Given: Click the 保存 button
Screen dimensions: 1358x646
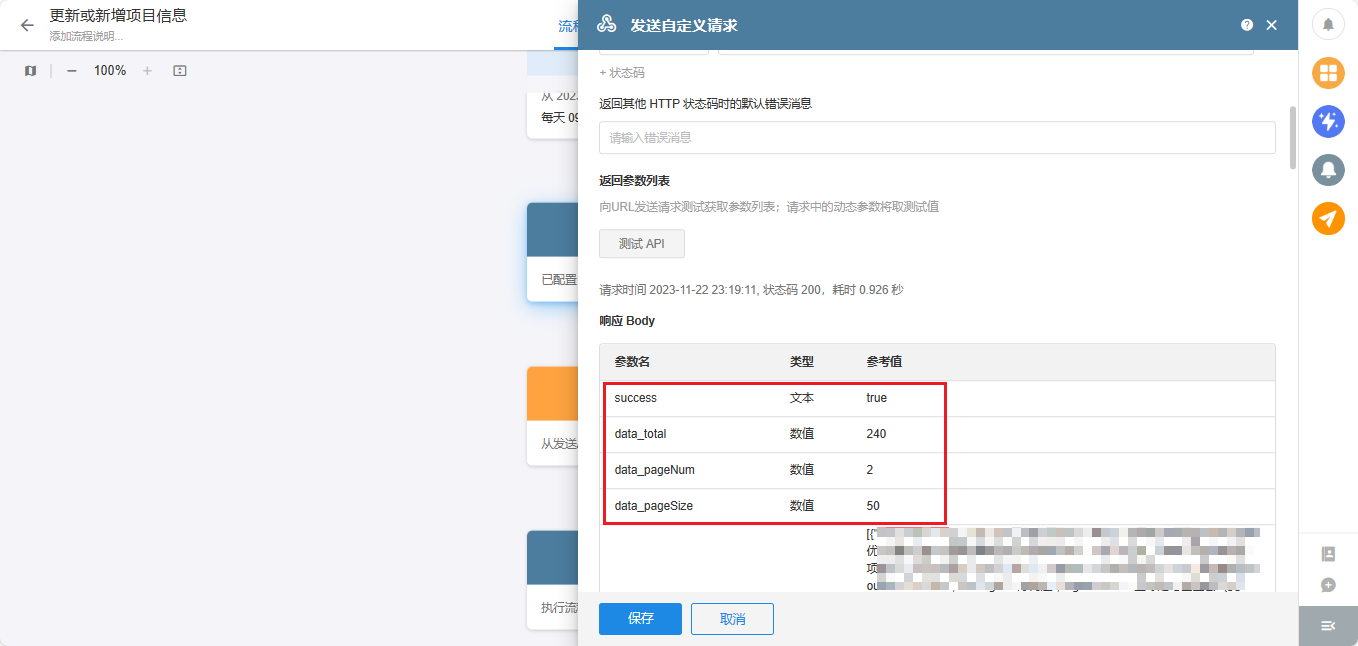Looking at the screenshot, I should [640, 619].
